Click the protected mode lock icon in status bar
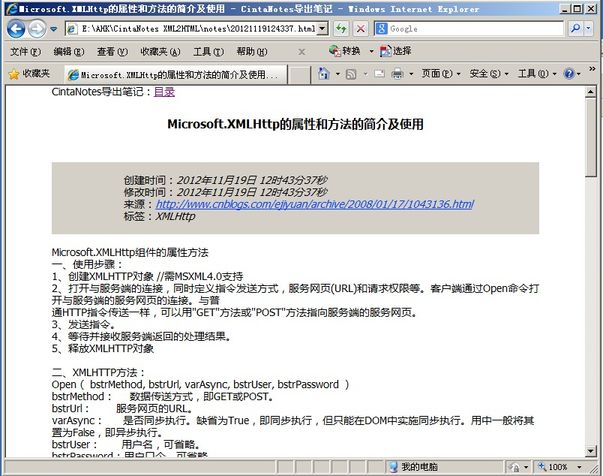 [x=514, y=467]
